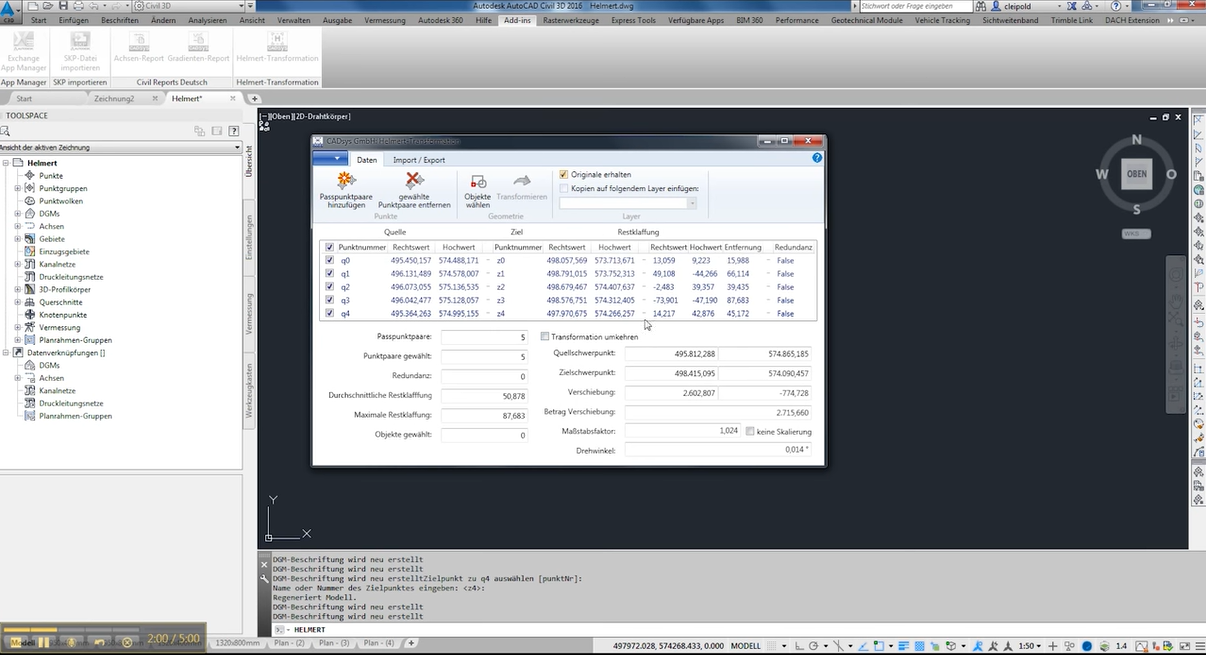Open the Vermessung ribbon tab
The width and height of the screenshot is (1206, 655).
tap(385, 20)
